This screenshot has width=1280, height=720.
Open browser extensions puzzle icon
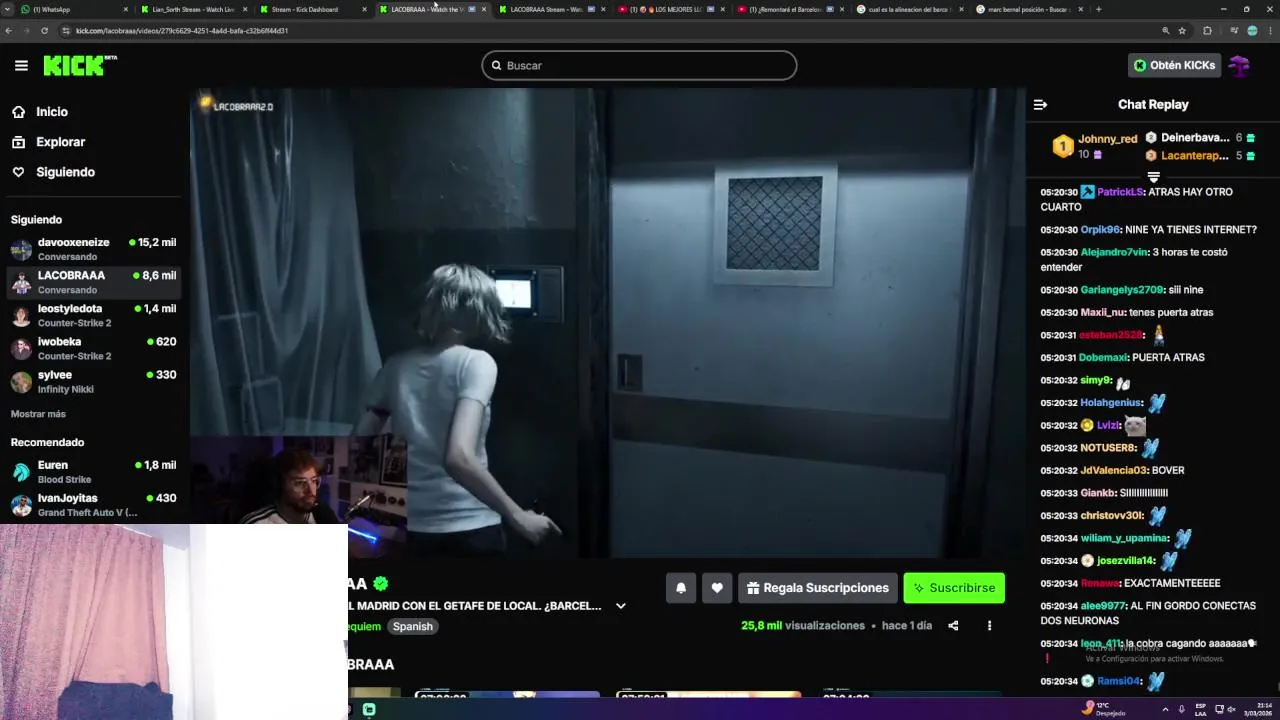(x=1207, y=31)
